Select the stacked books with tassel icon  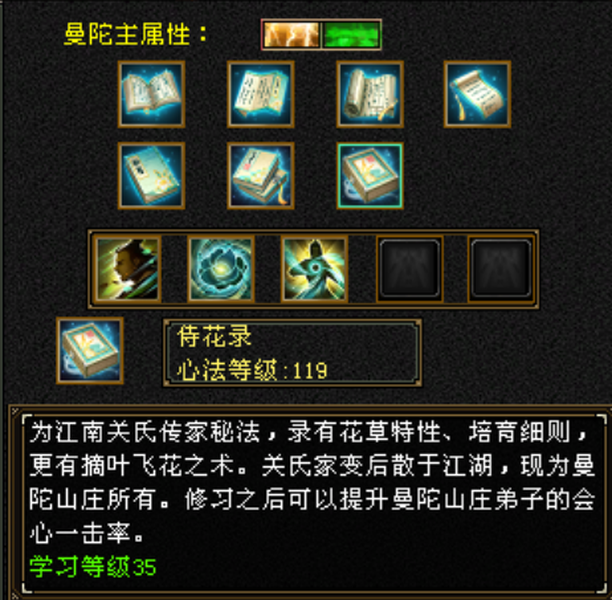coord(260,176)
